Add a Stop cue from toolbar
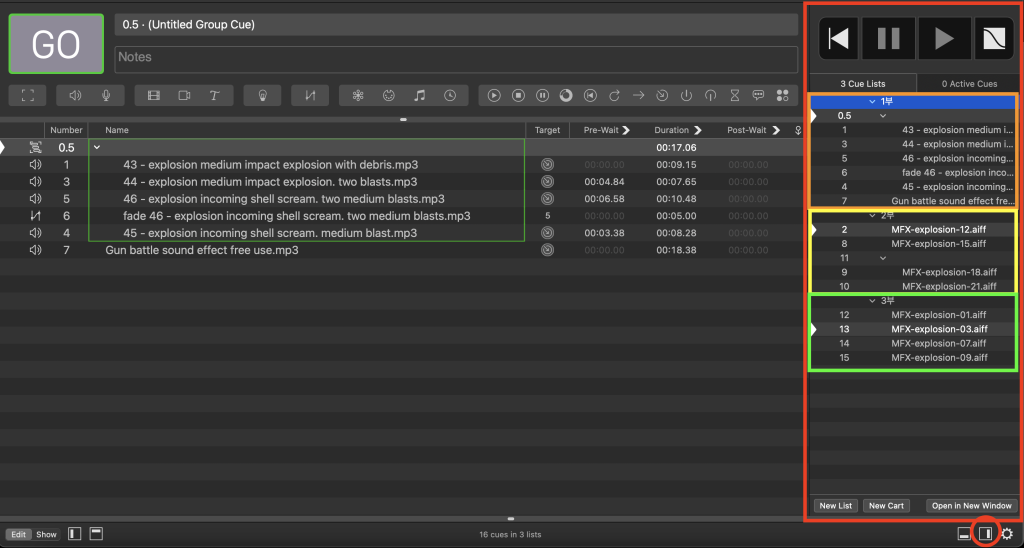 click(x=518, y=95)
